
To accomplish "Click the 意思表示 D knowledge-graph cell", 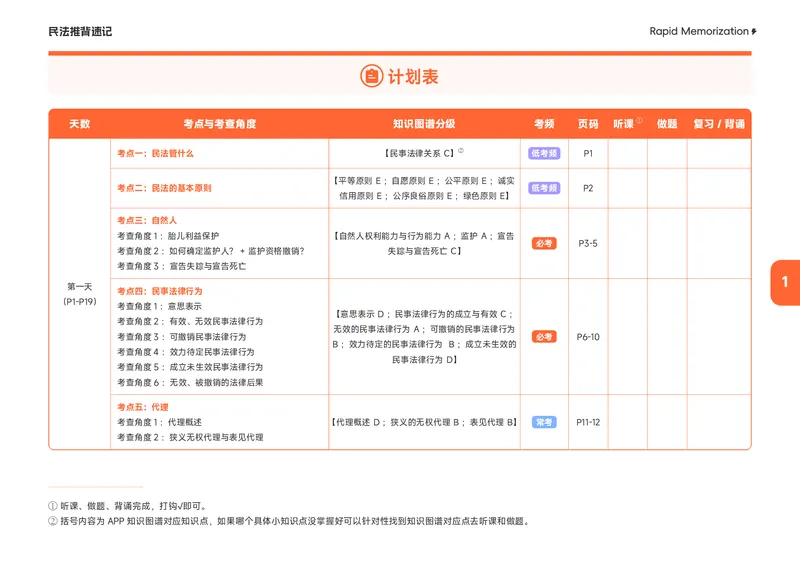I will pyautogui.click(x=424, y=337).
